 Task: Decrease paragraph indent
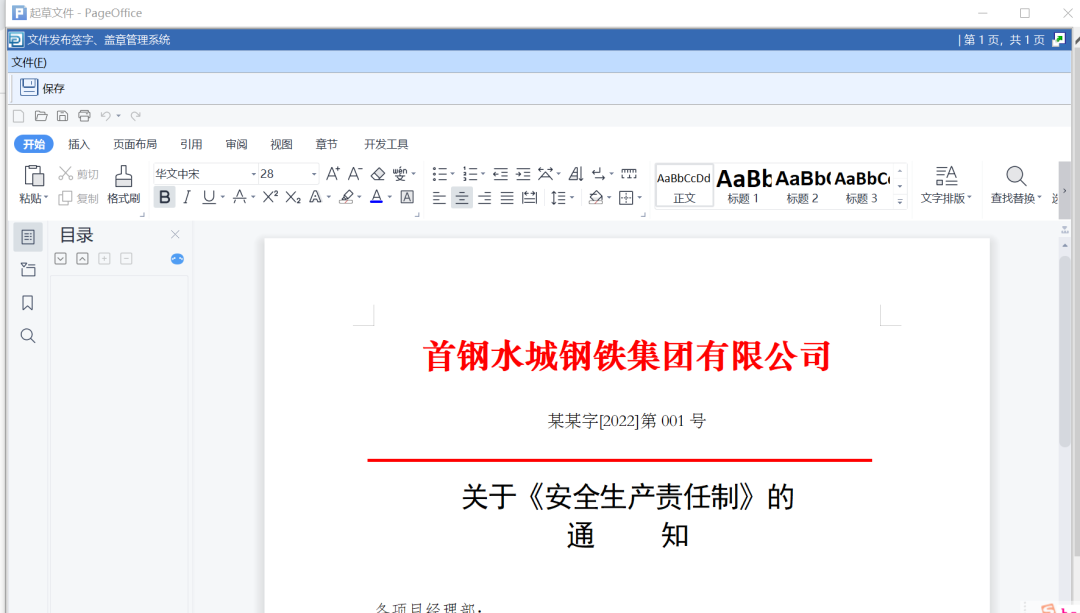(501, 174)
